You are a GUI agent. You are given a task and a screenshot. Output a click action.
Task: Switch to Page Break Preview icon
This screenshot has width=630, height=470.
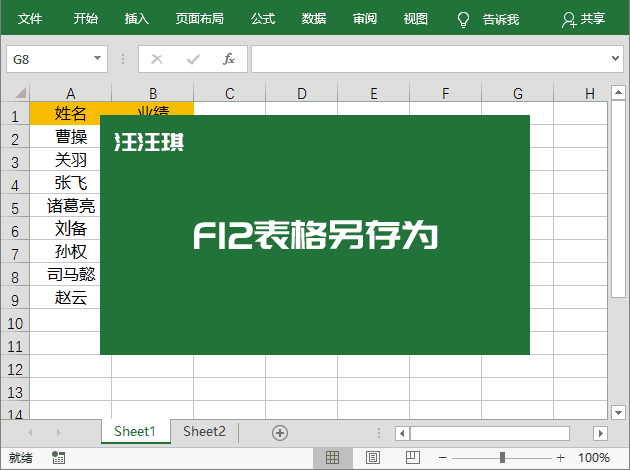413,458
